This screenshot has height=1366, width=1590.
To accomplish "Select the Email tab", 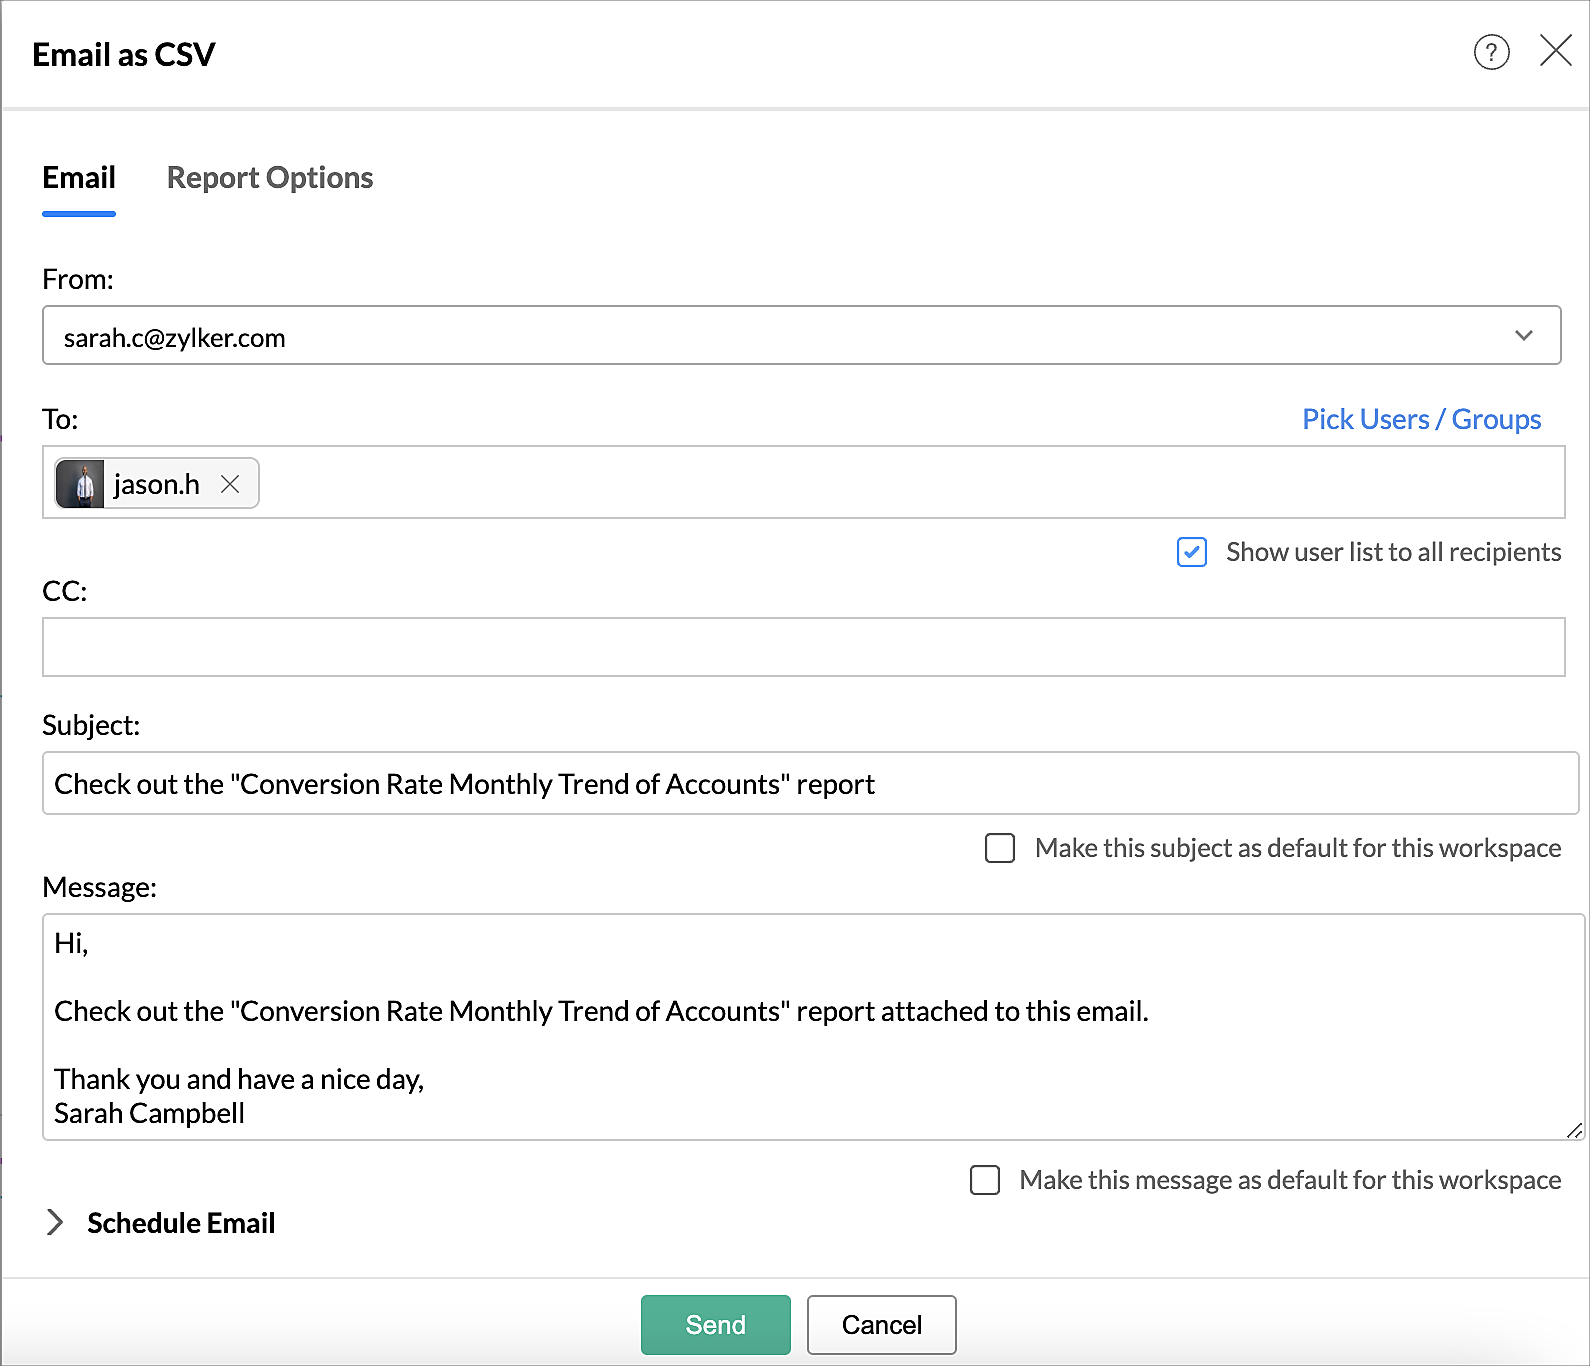I will (x=79, y=178).
